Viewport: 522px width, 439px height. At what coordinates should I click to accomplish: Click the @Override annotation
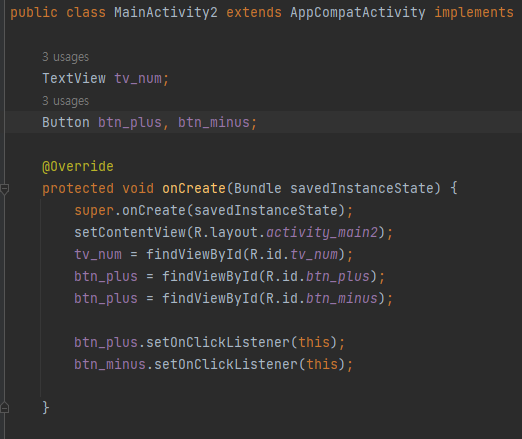click(x=78, y=166)
